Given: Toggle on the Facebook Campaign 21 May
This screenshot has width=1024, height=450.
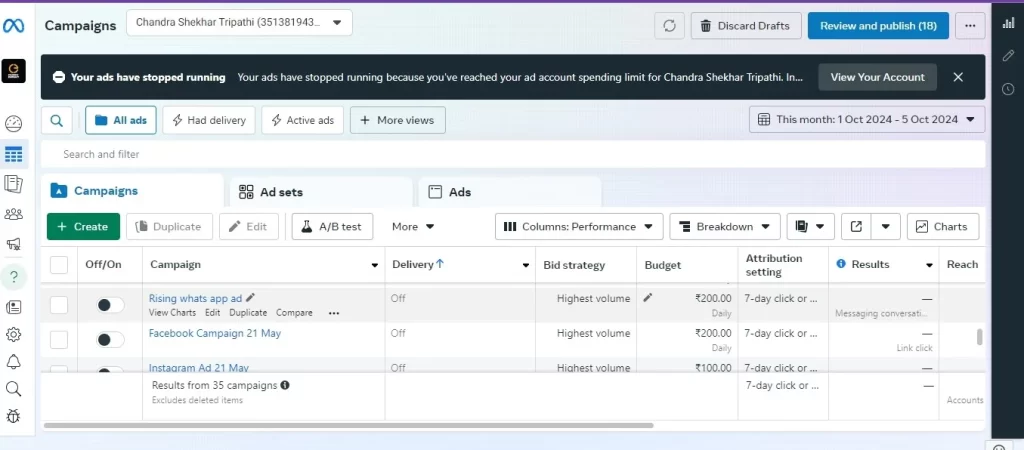Looking at the screenshot, I should click(x=109, y=340).
